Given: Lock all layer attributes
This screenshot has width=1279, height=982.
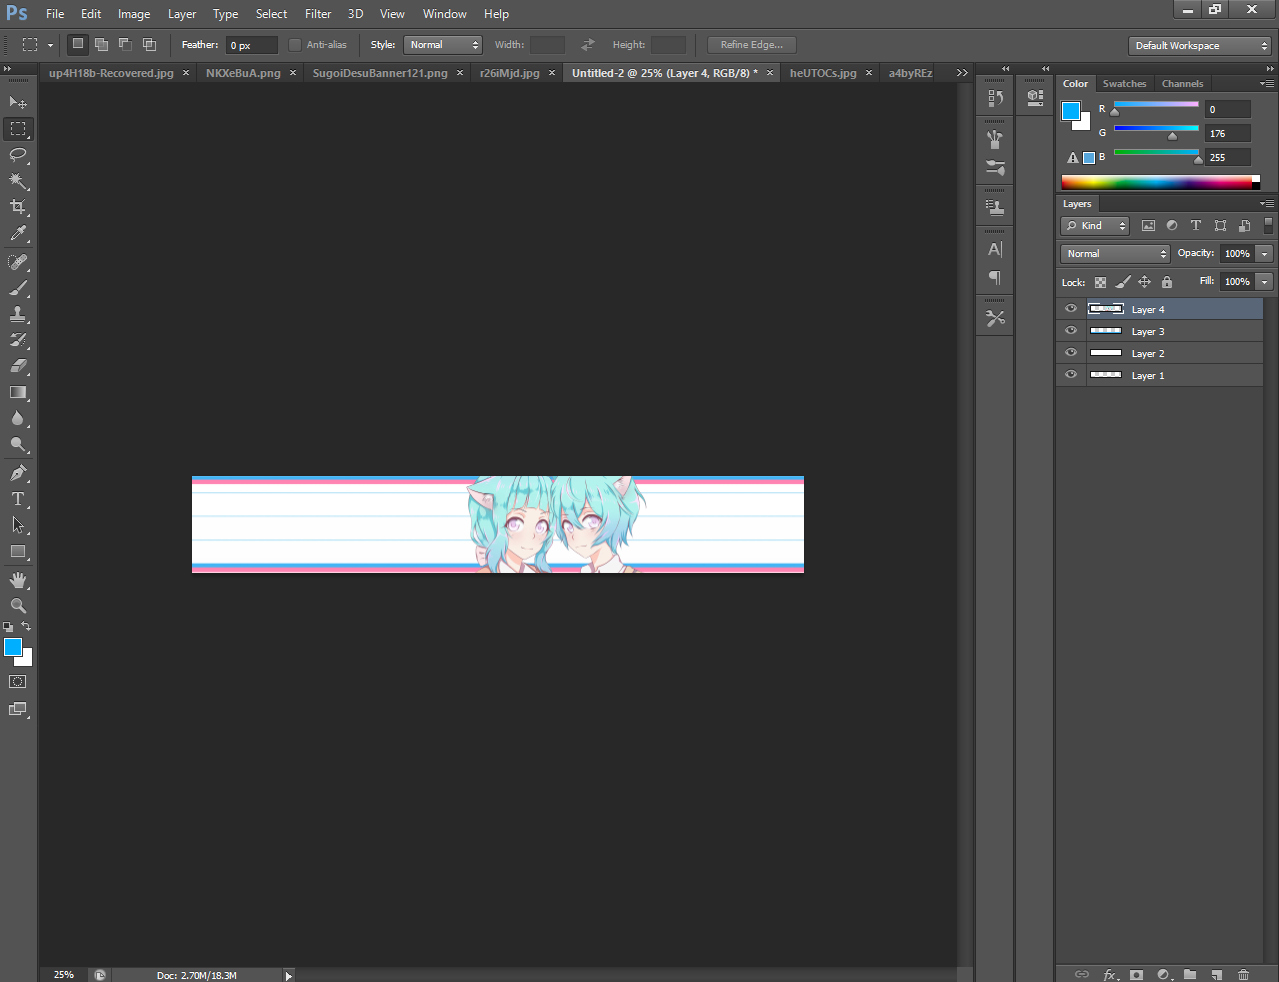Looking at the screenshot, I should 1166,282.
